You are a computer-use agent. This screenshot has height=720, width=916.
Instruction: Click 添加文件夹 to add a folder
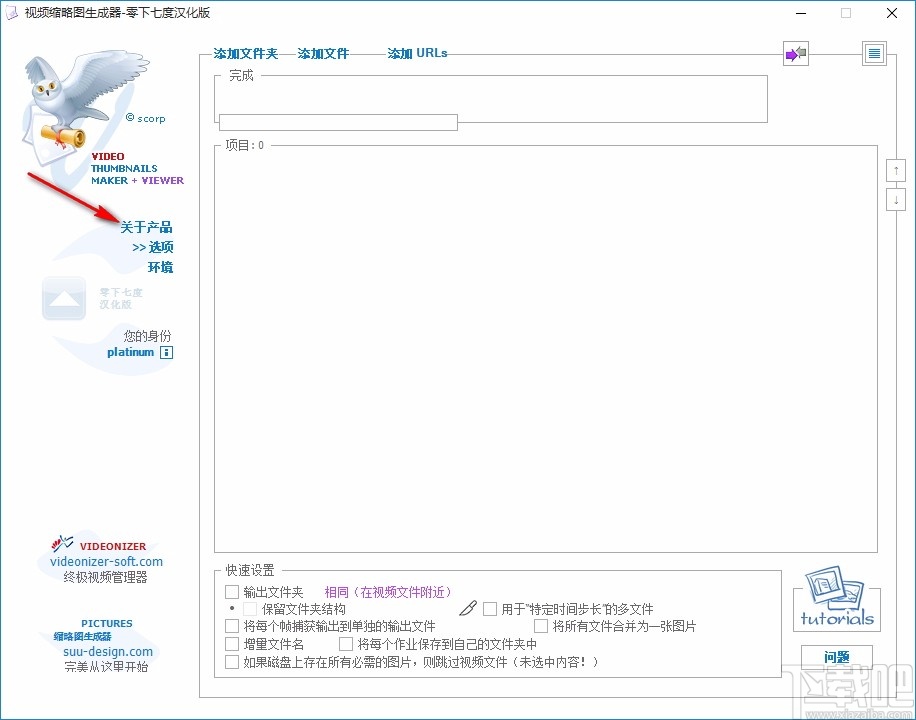[x=245, y=54]
